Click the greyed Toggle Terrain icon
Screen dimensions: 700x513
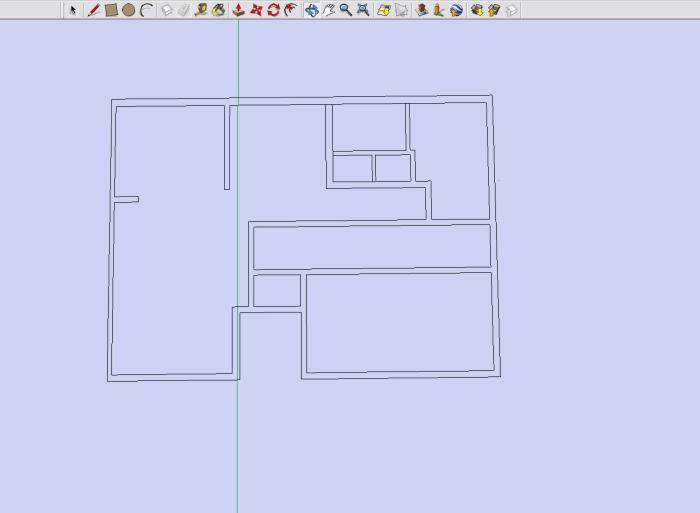tap(401, 10)
